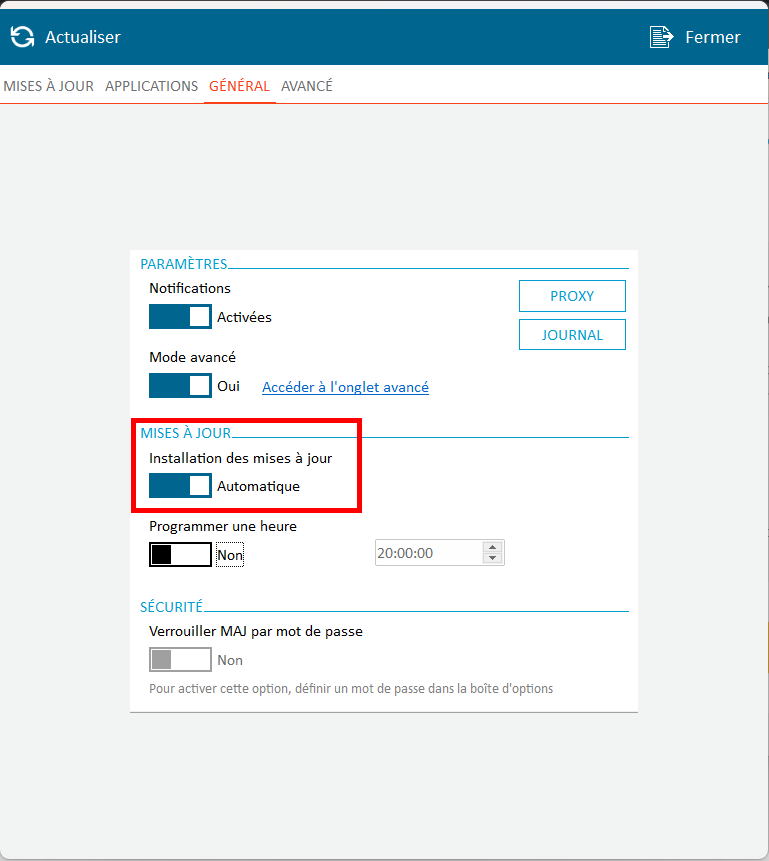
Task: Increase time with the up spinner arrow
Action: pos(493,547)
